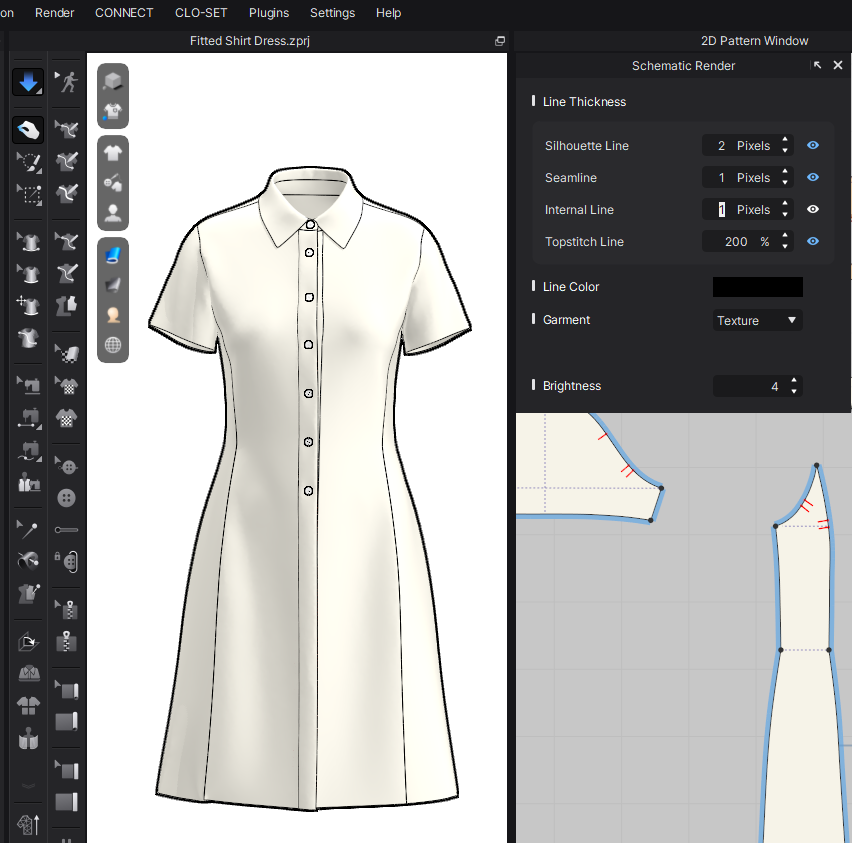Select the Segment Sewing tool
The image size is (852, 843).
(28, 417)
